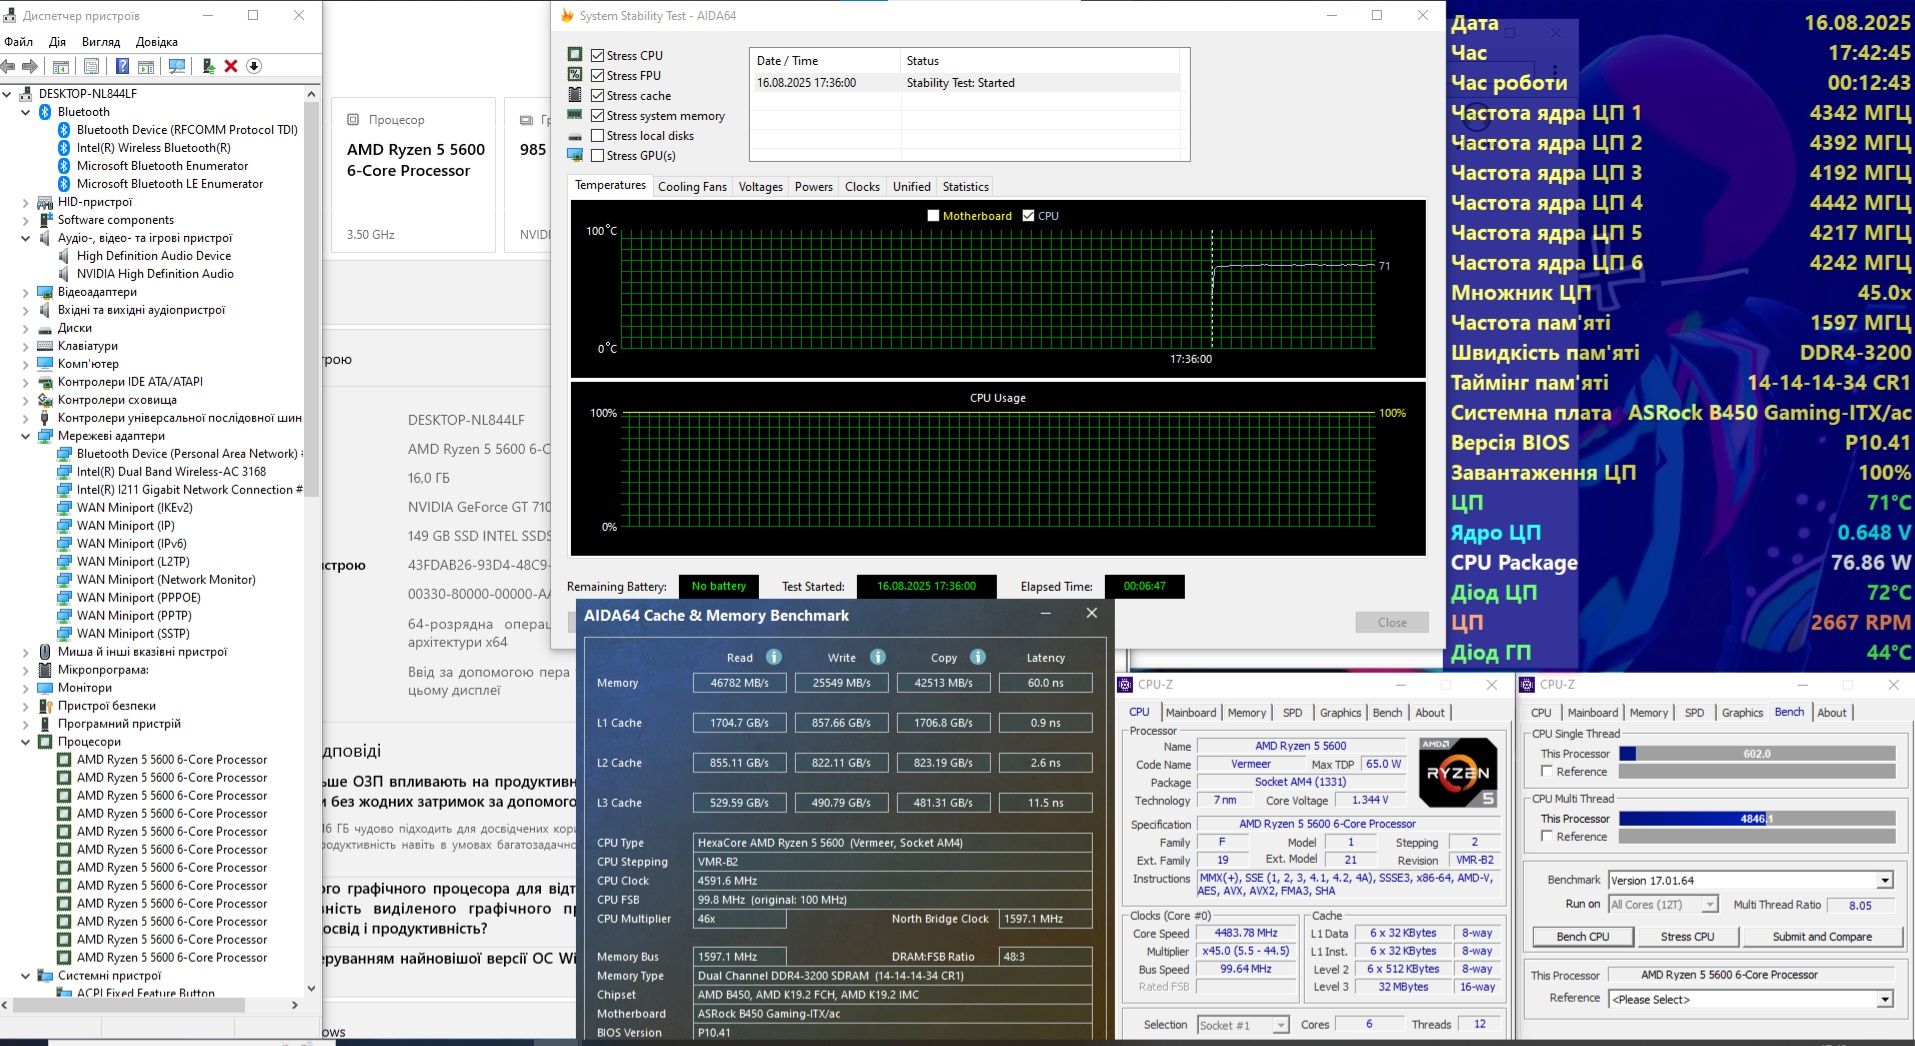Switch to Cooling Fans tab in AIDA64
The height and width of the screenshot is (1046, 1915).
point(692,186)
